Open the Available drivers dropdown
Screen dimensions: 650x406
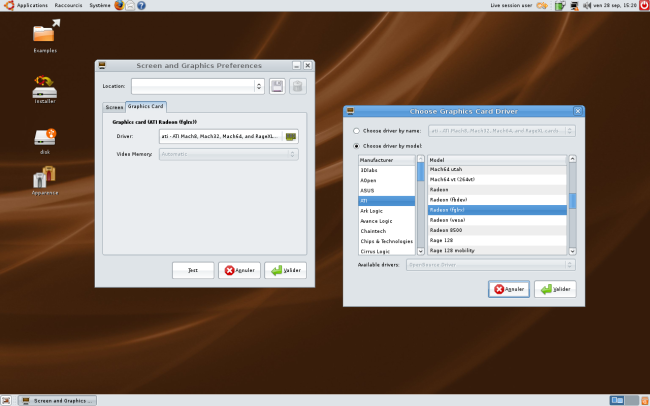tap(491, 265)
